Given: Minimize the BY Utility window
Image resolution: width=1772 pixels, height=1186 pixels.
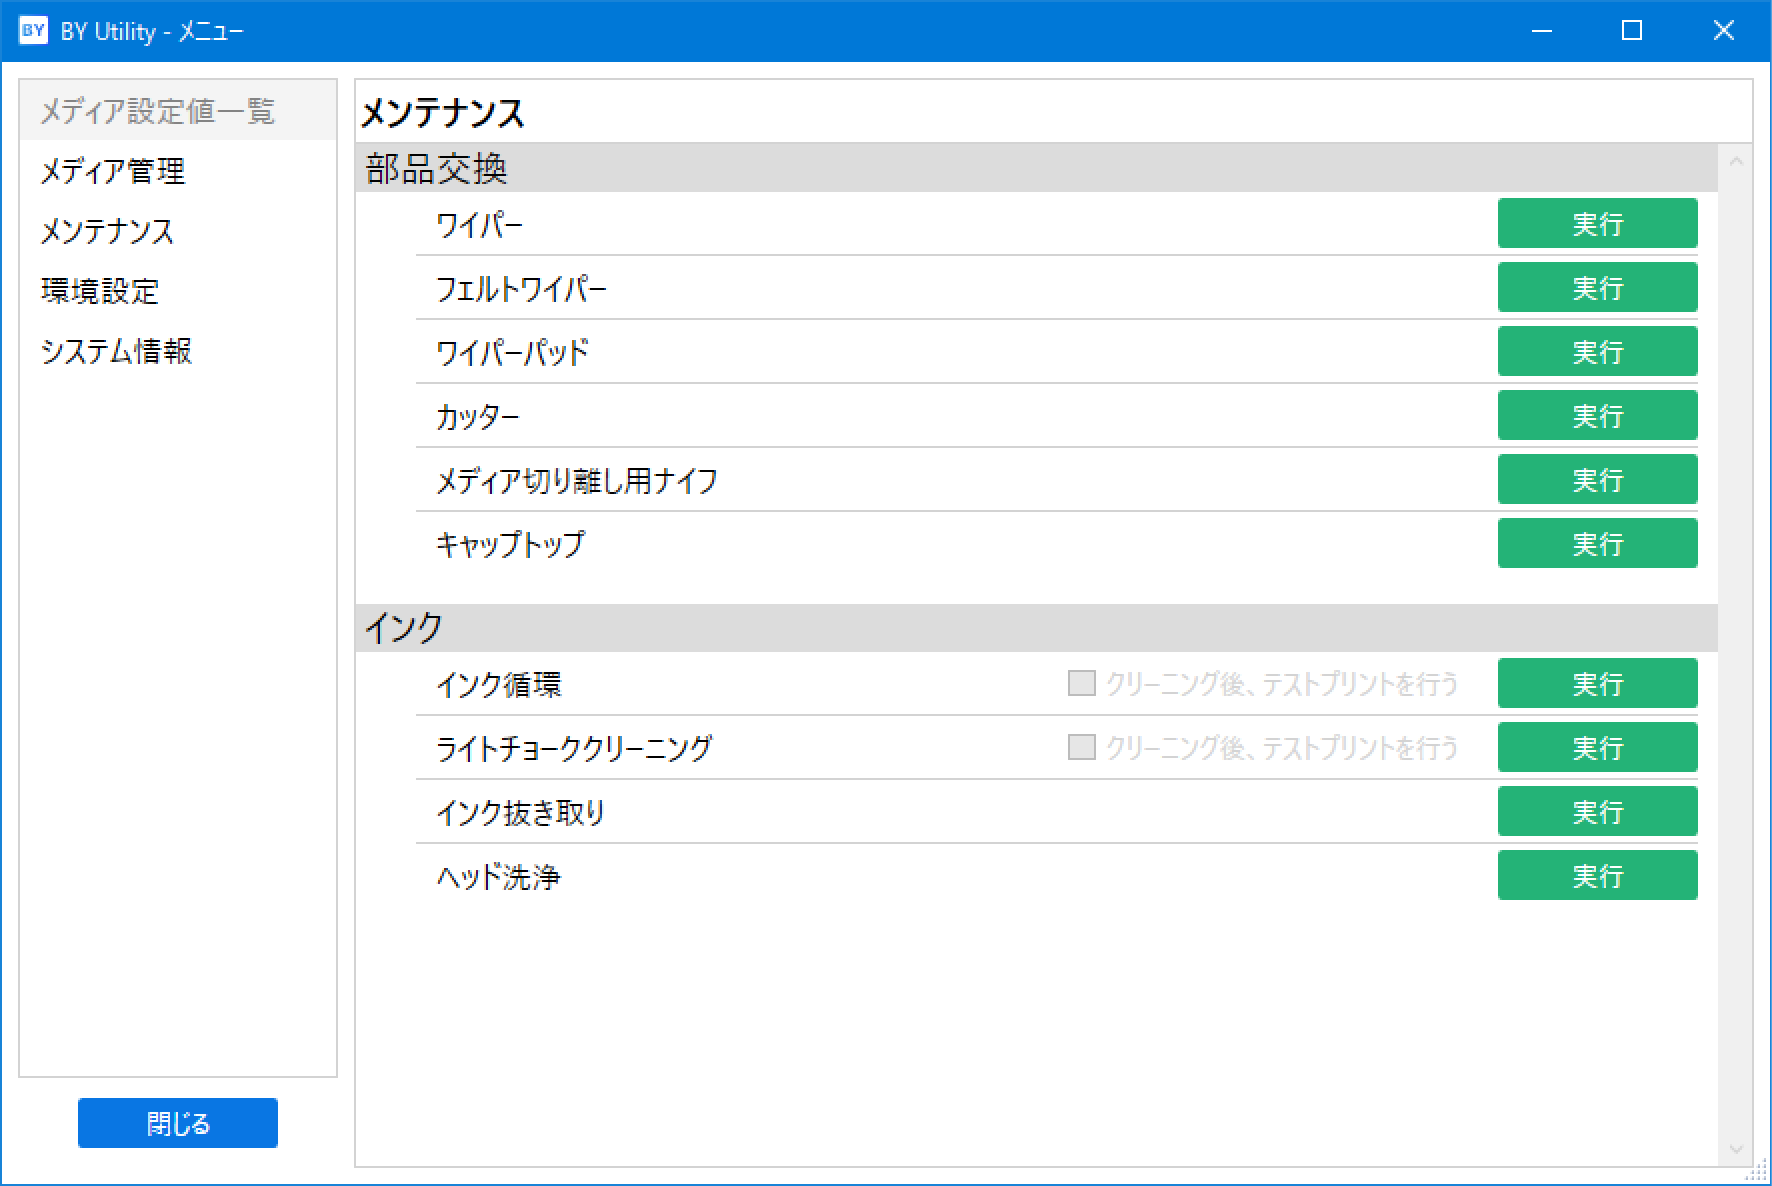Looking at the screenshot, I should (x=1542, y=31).
